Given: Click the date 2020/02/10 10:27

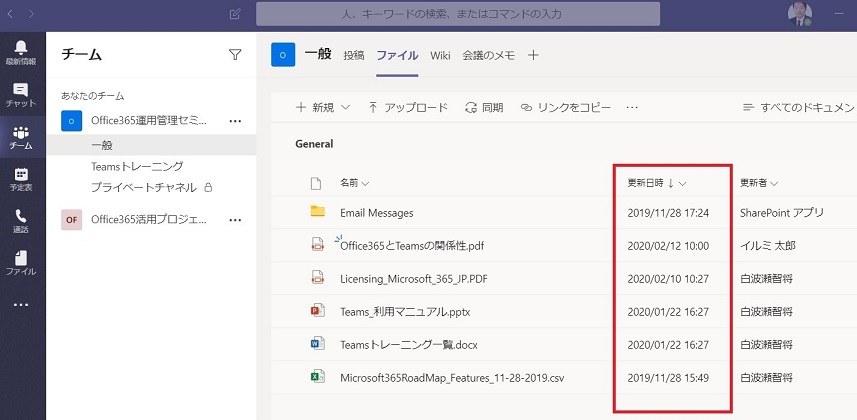Looking at the screenshot, I should pyautogui.click(x=668, y=279).
